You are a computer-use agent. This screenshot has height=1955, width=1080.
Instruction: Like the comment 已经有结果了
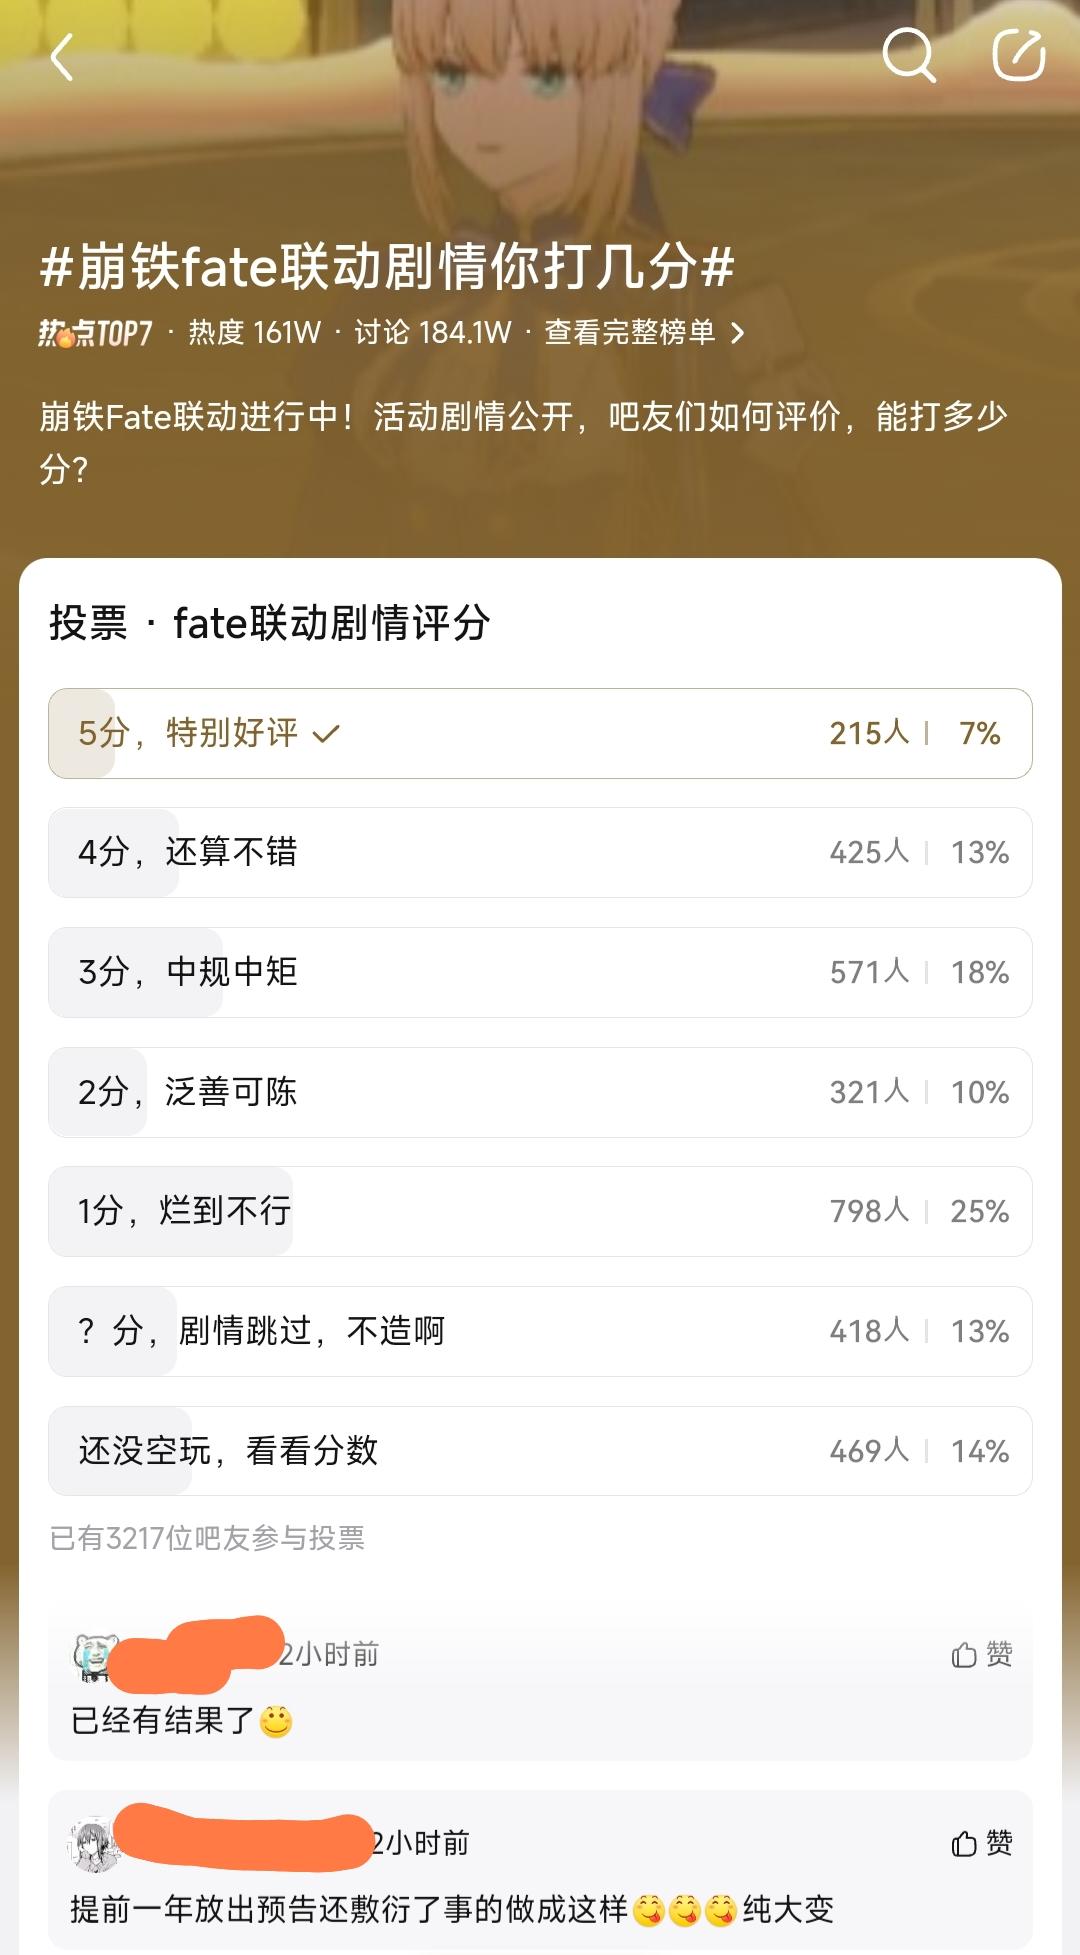pos(982,1655)
